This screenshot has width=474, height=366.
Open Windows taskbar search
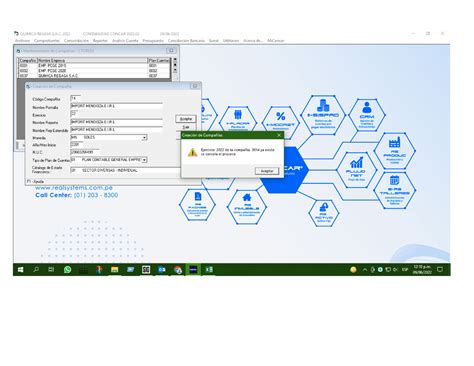coord(36,269)
